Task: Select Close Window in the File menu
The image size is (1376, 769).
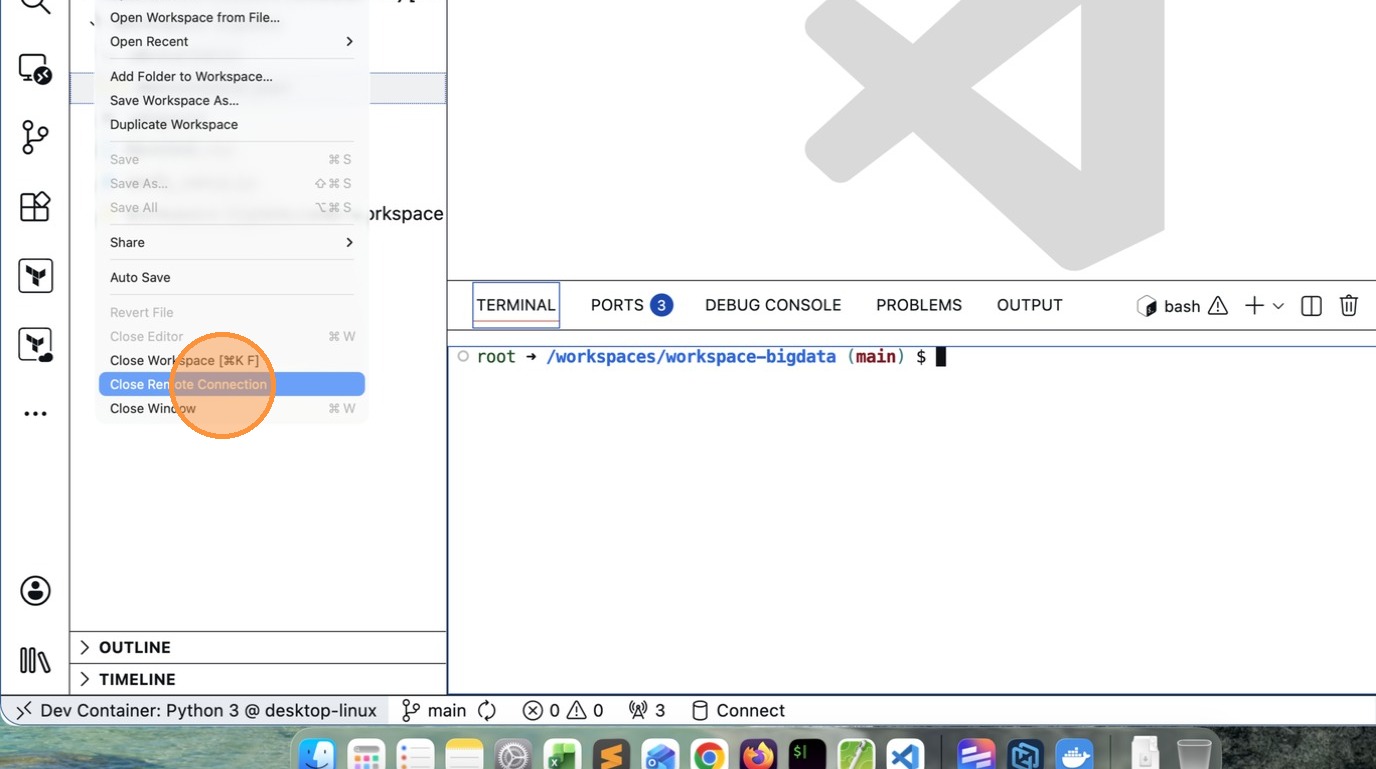Action: [232, 409]
